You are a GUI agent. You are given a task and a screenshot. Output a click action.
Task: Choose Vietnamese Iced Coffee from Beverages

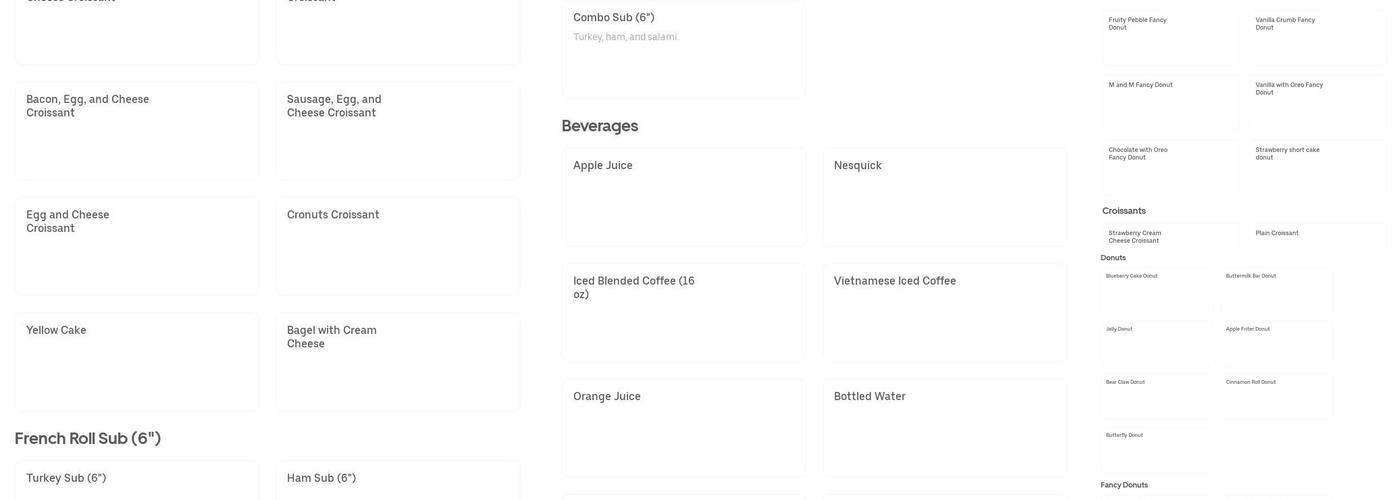pos(944,312)
